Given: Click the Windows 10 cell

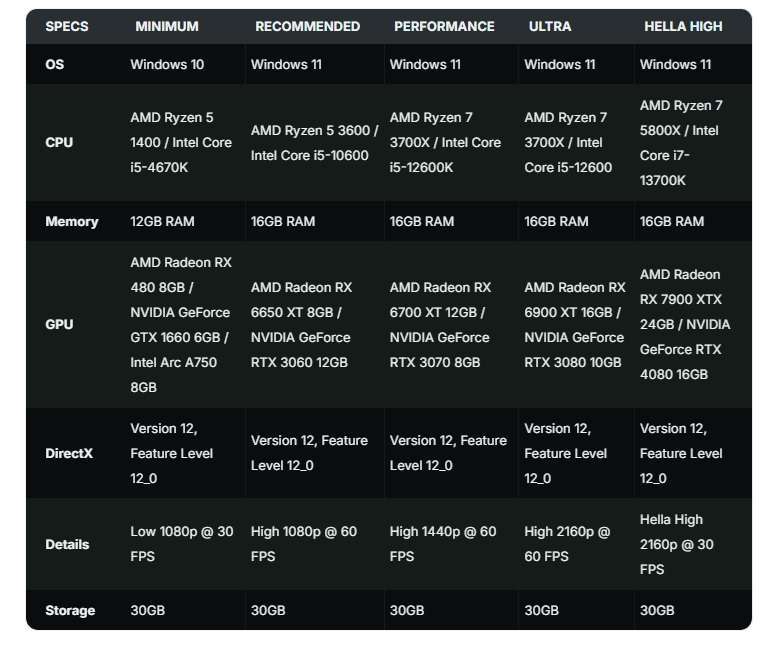Looking at the screenshot, I should 167,64.
